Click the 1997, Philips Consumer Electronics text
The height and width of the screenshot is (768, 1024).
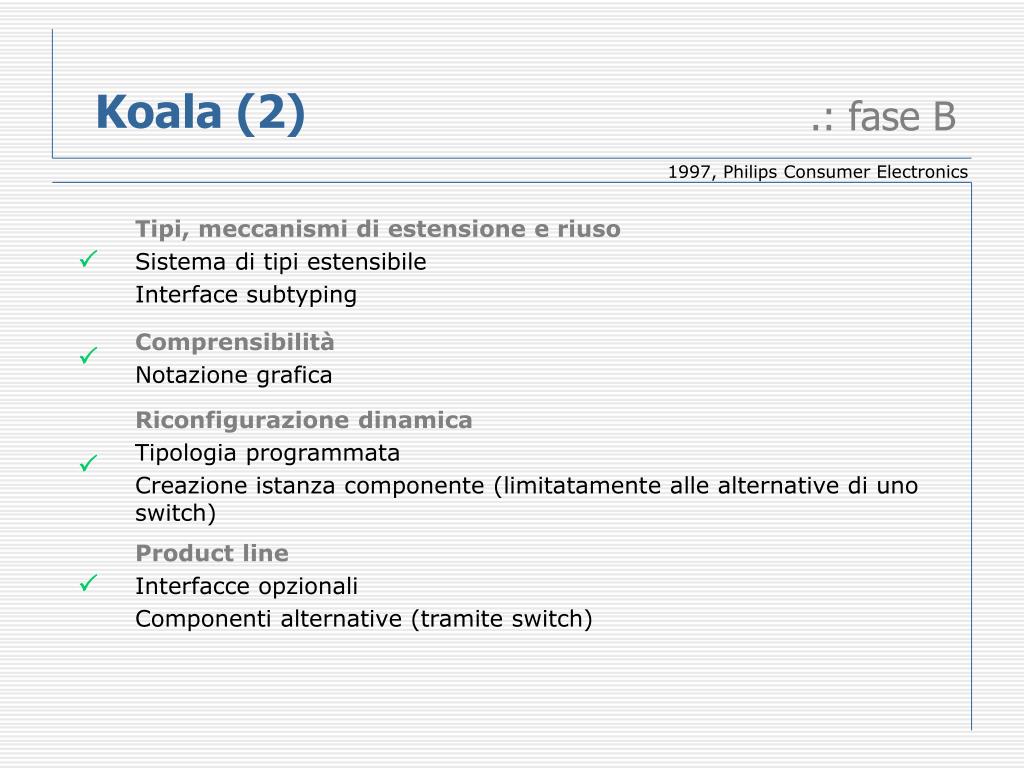point(818,172)
